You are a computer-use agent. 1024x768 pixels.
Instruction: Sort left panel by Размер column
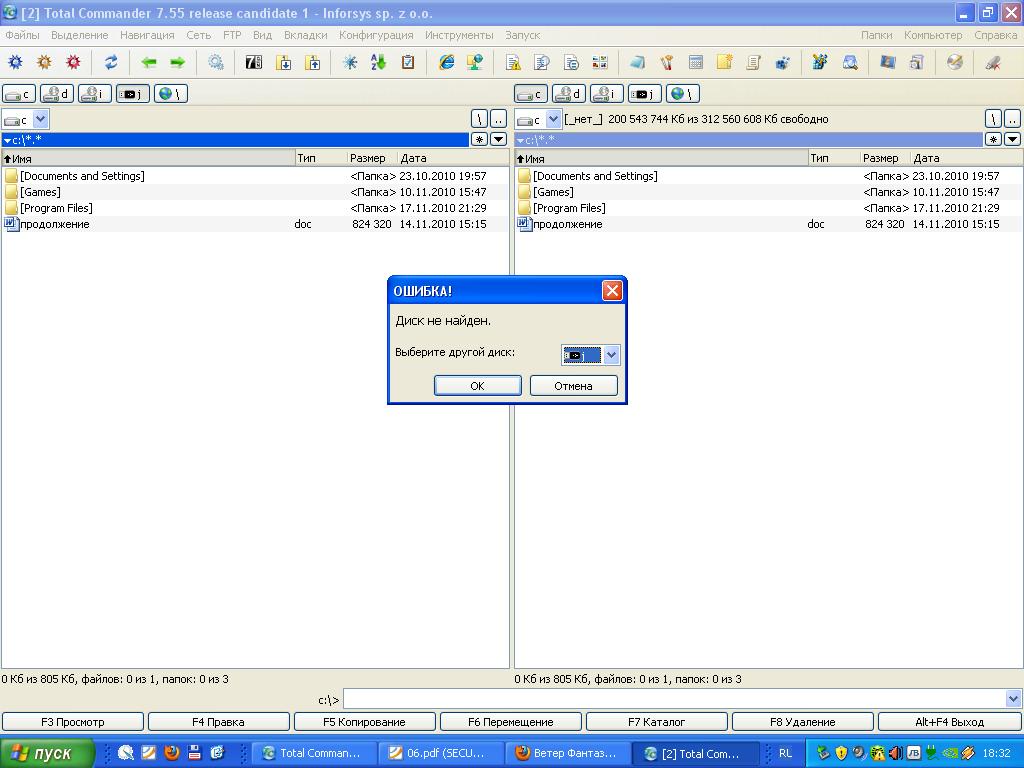pyautogui.click(x=372, y=158)
